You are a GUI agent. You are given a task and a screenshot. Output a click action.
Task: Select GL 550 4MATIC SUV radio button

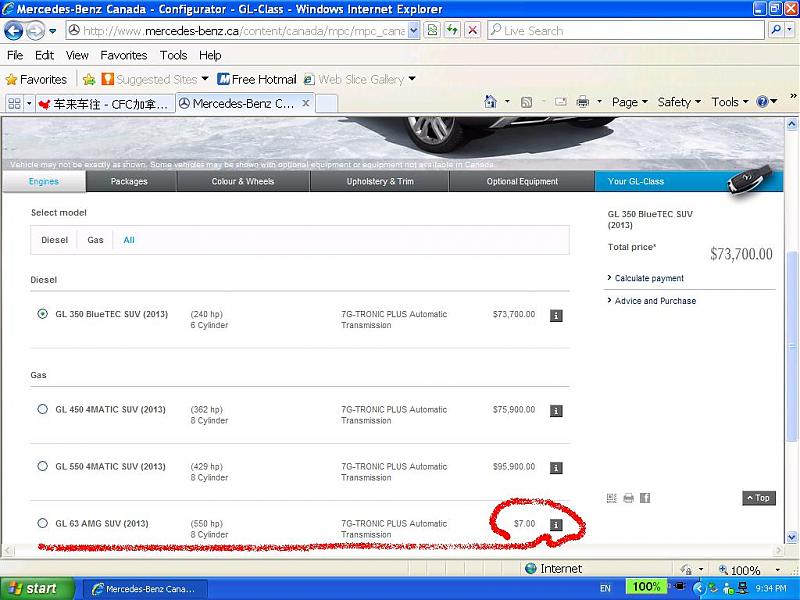pos(42,466)
